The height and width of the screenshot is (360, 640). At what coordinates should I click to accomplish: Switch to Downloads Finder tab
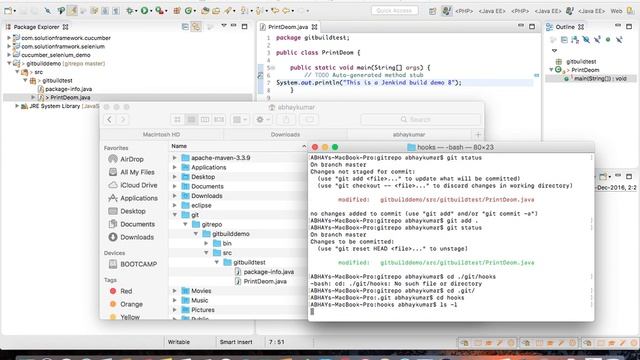[x=285, y=134]
